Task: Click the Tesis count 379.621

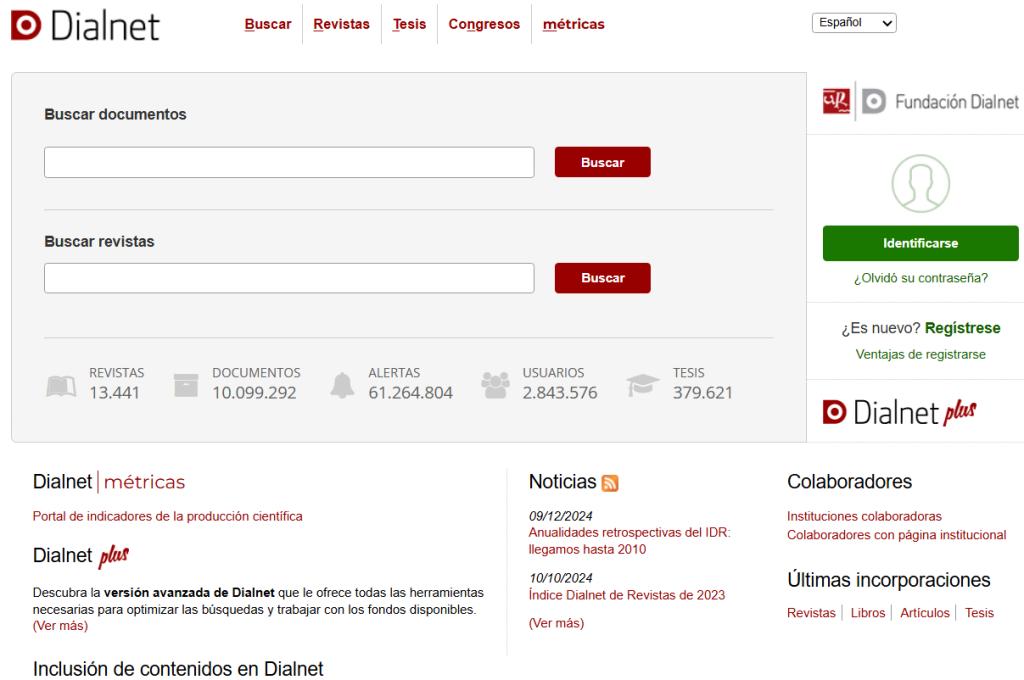Action: (703, 393)
